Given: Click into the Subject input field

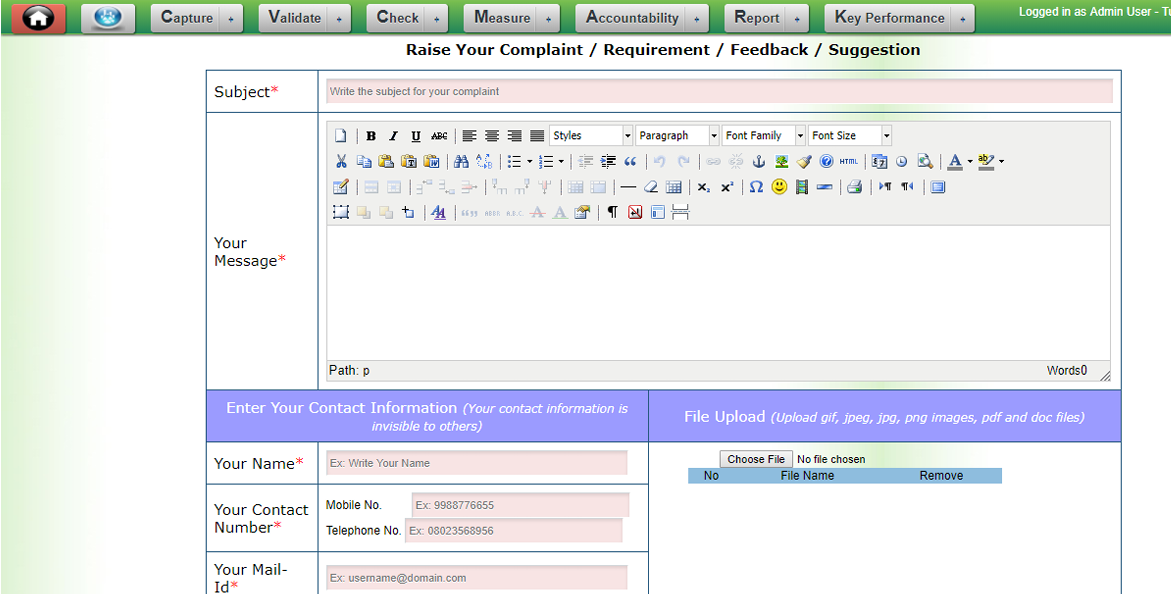Looking at the screenshot, I should coord(719,91).
